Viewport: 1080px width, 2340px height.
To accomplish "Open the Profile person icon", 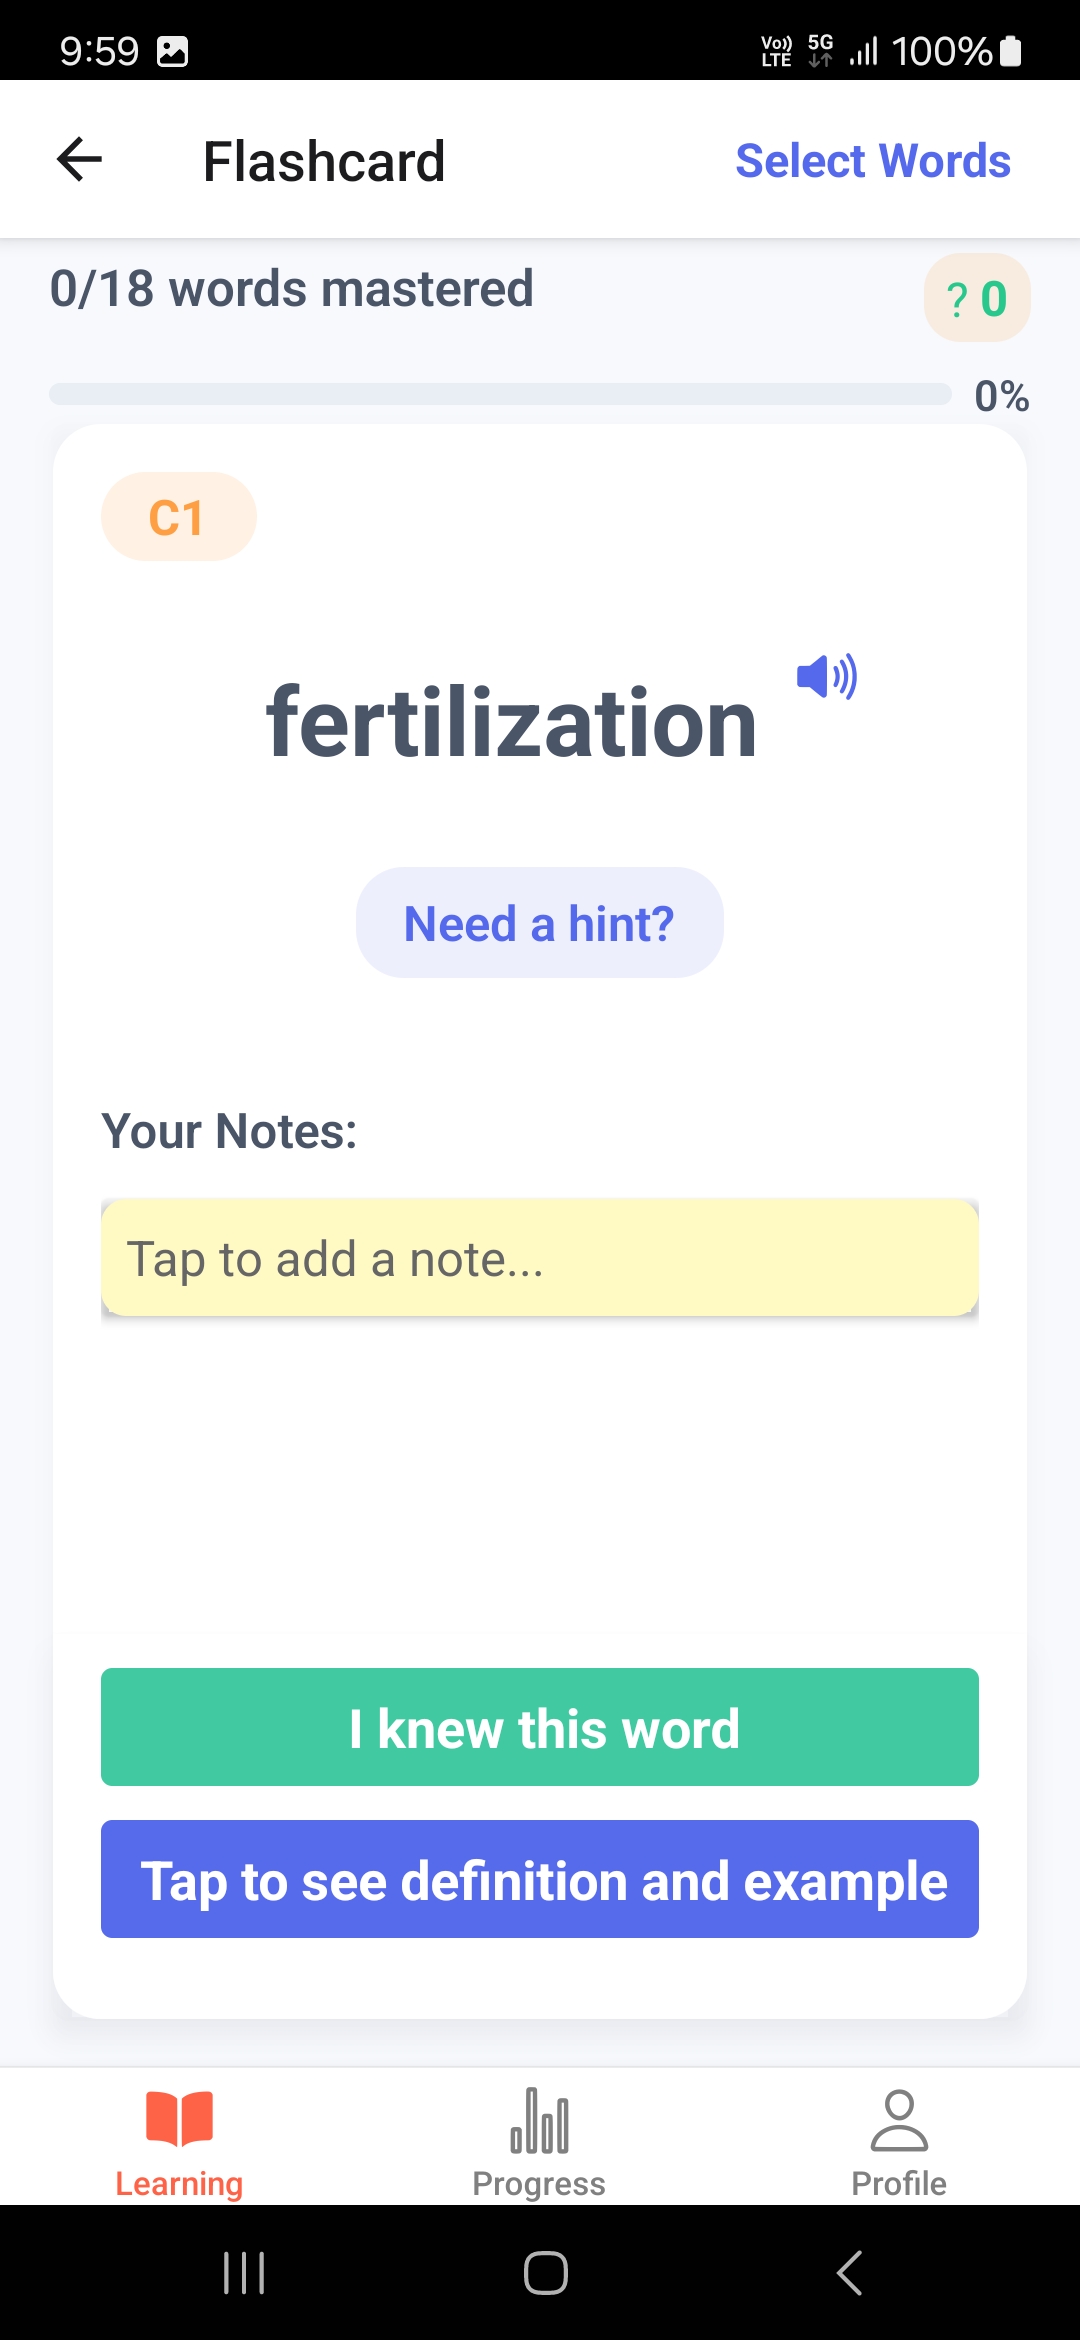I will (x=899, y=2120).
